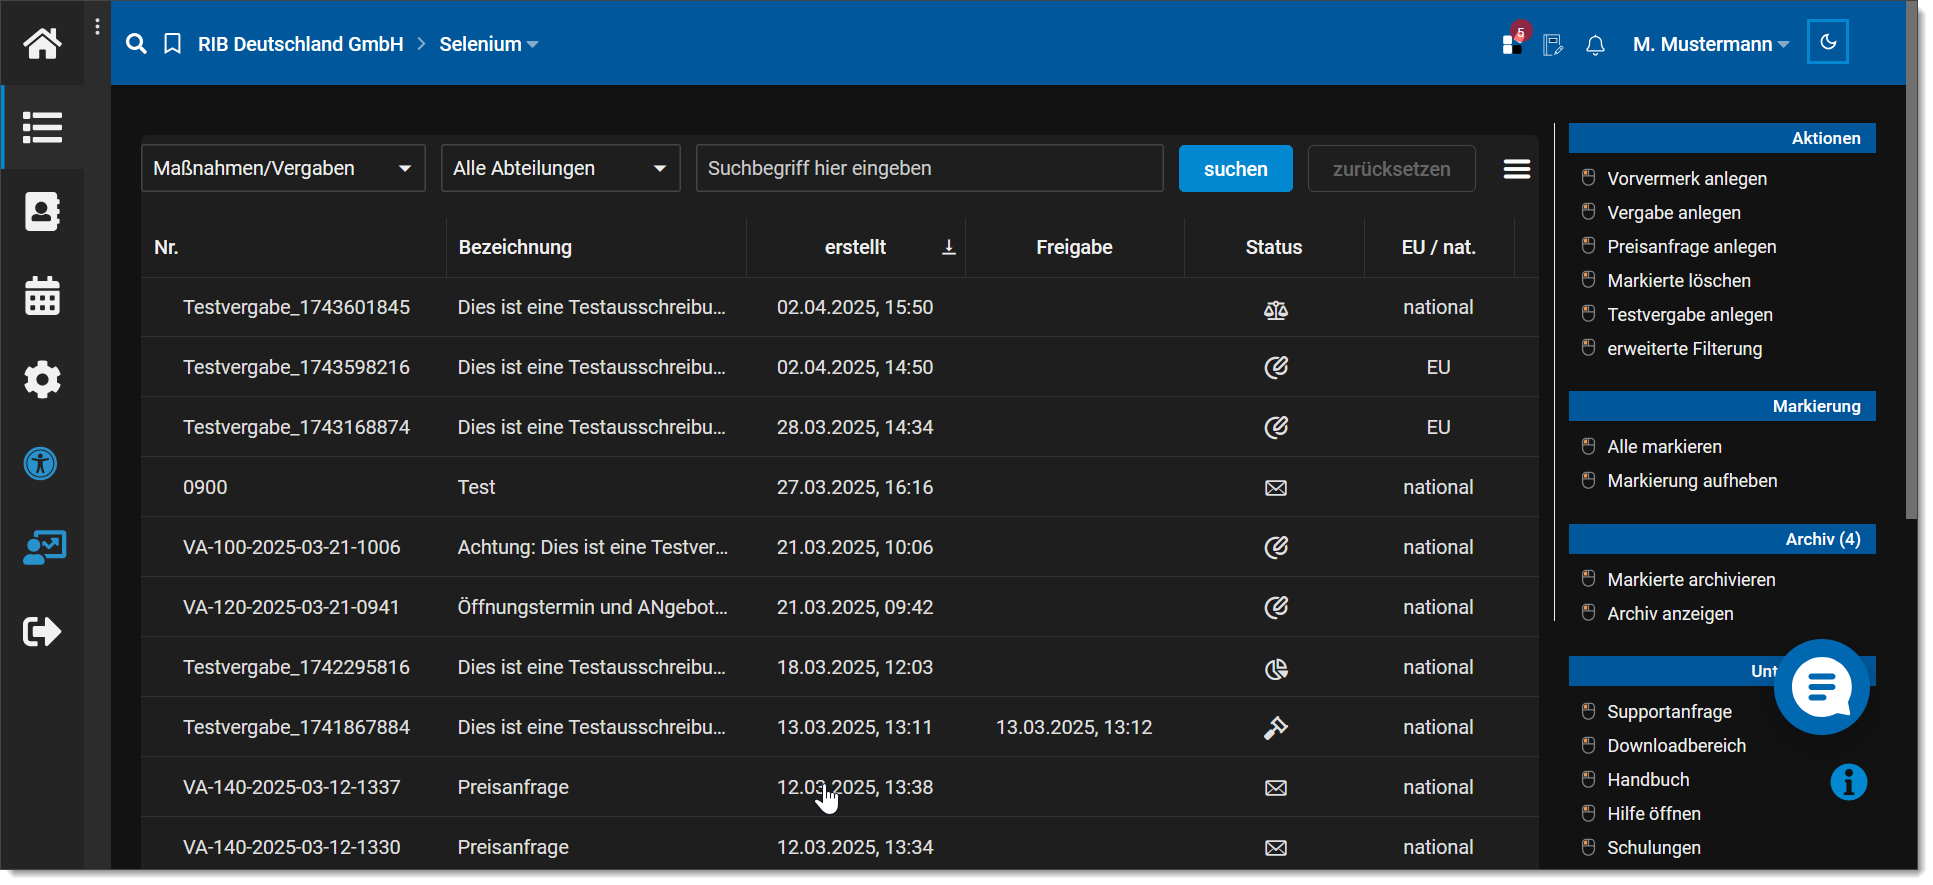Click RIB Deutschland GmbH breadcrumb
Viewport: 1933px width, 885px height.
point(301,44)
